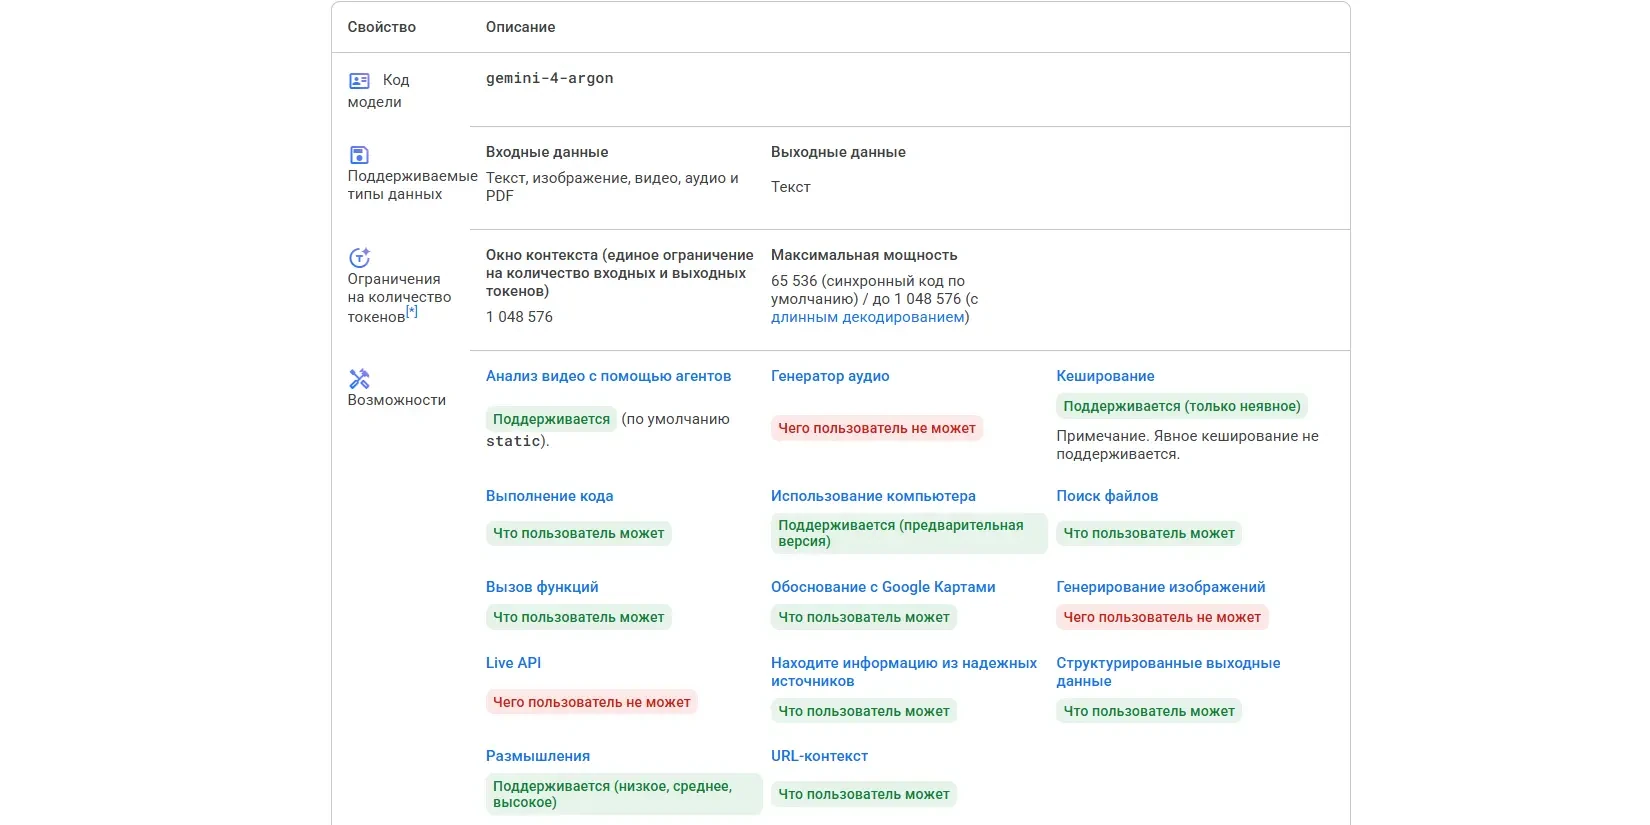Click the 'Описание' column header
The height and width of the screenshot is (825, 1650).
[521, 27]
